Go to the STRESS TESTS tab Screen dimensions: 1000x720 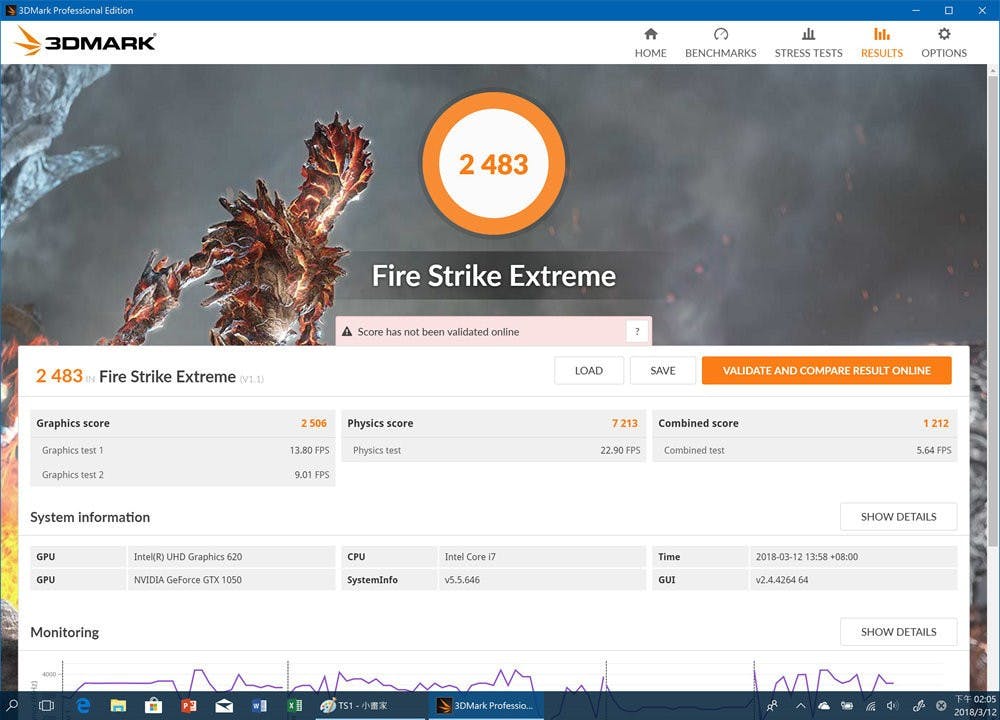click(809, 43)
